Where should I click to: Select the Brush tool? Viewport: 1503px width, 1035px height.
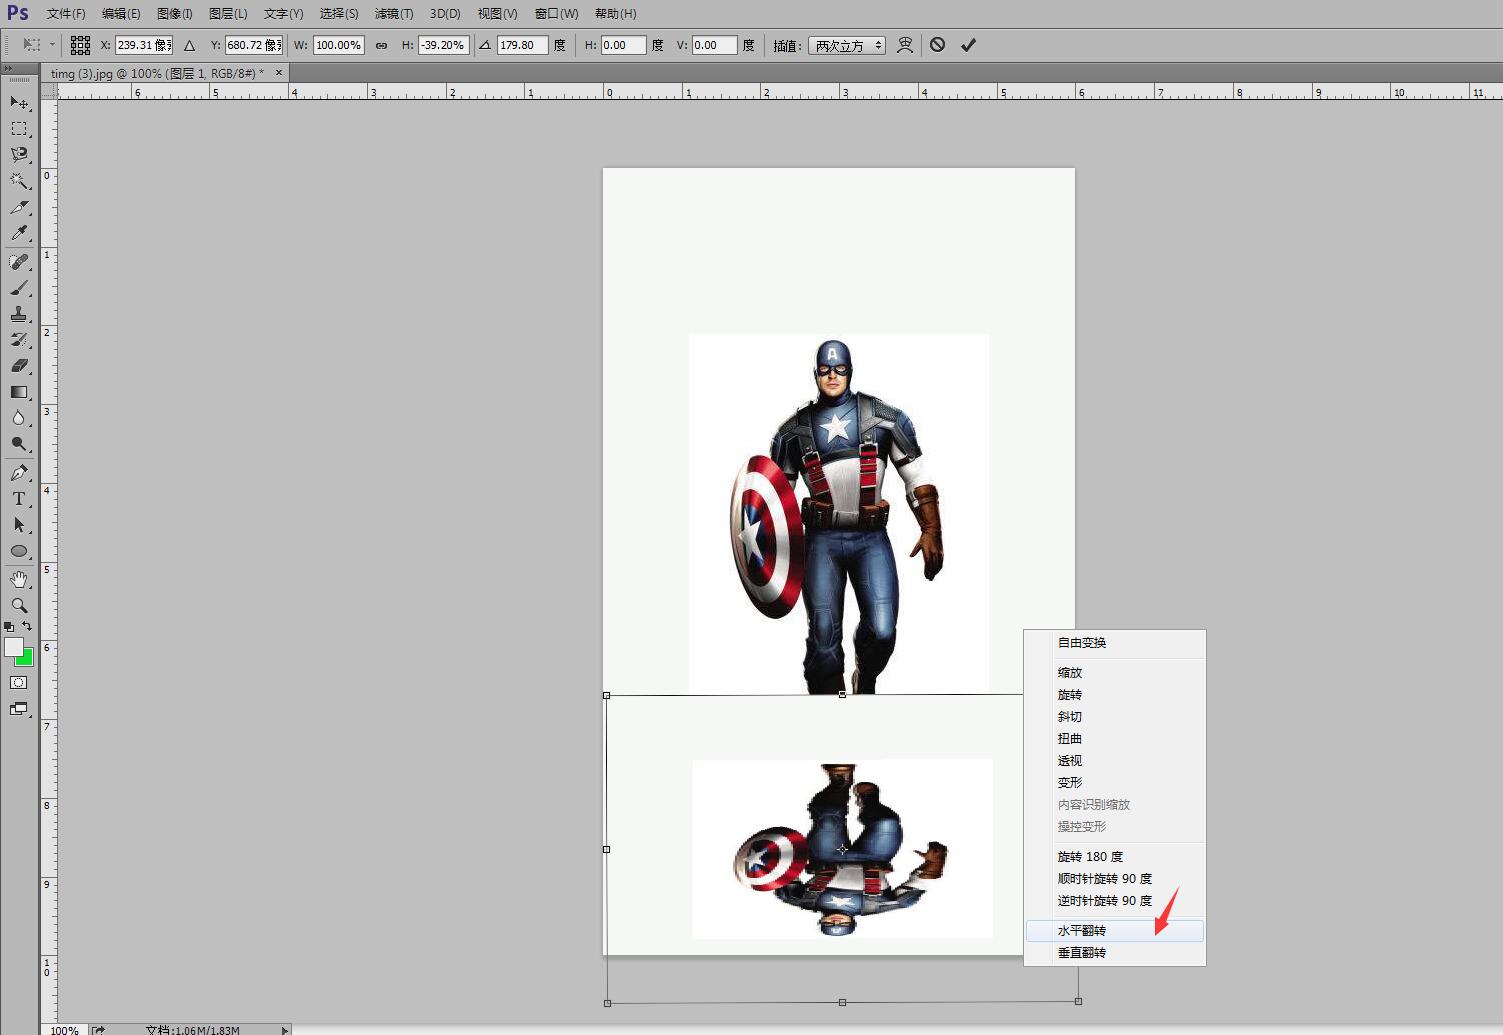click(x=19, y=288)
